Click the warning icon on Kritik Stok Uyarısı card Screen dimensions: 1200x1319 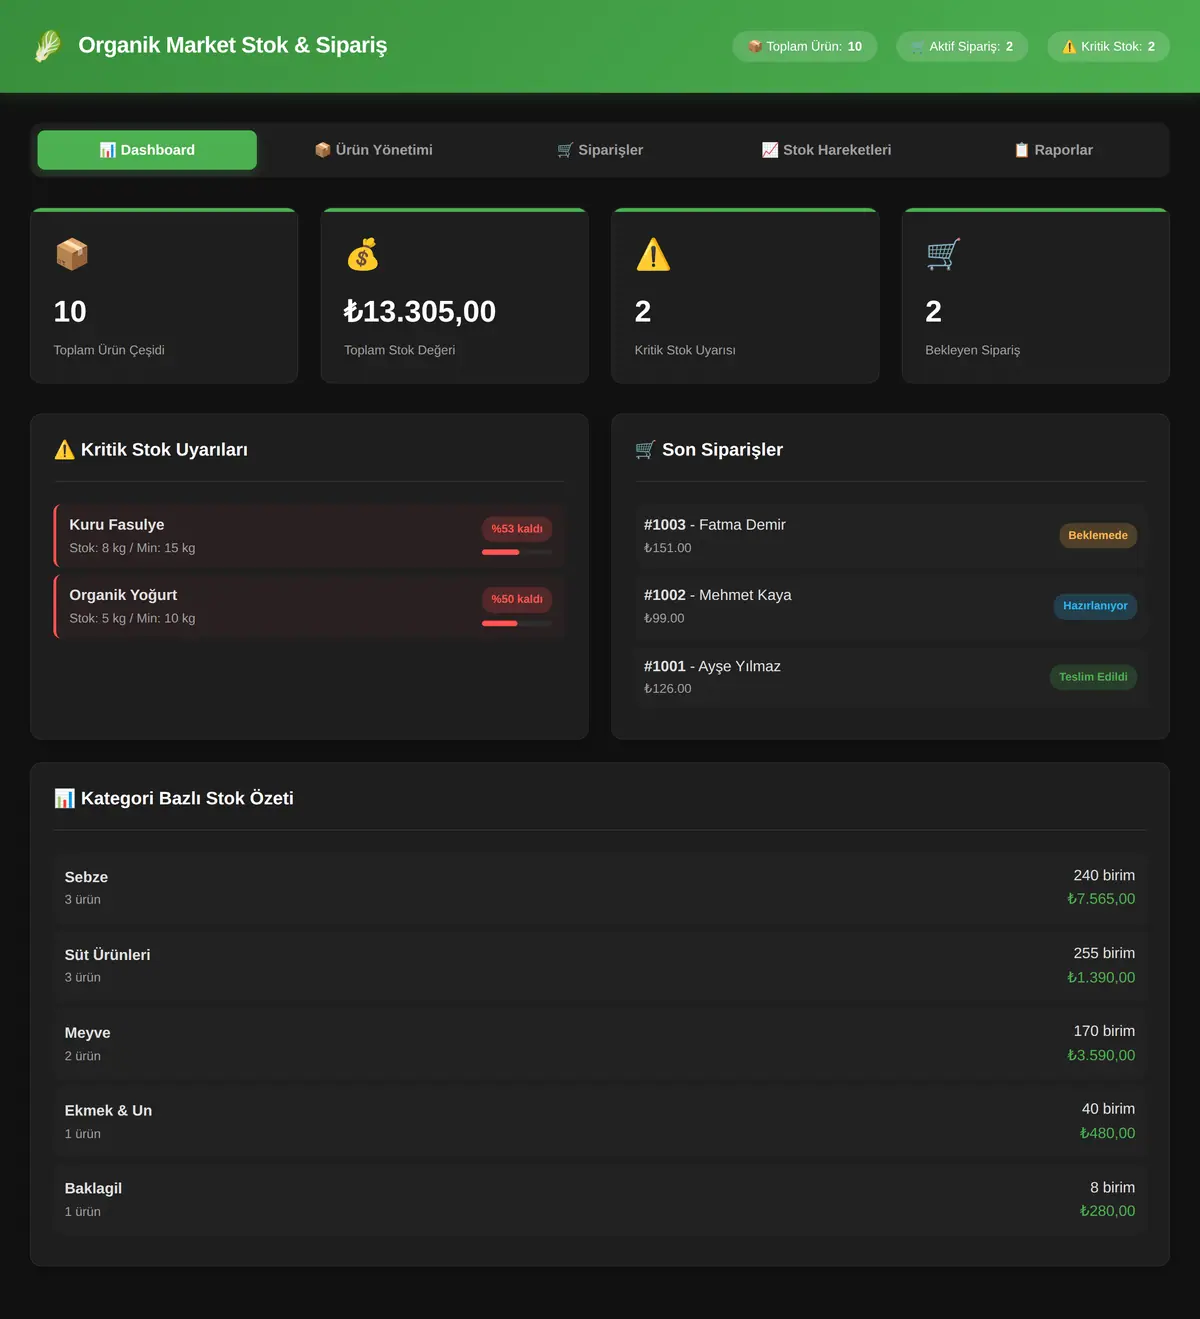[653, 254]
